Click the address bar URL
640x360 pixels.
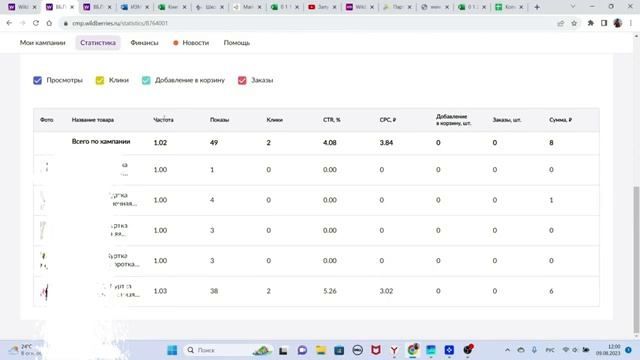pyautogui.click(x=120, y=23)
